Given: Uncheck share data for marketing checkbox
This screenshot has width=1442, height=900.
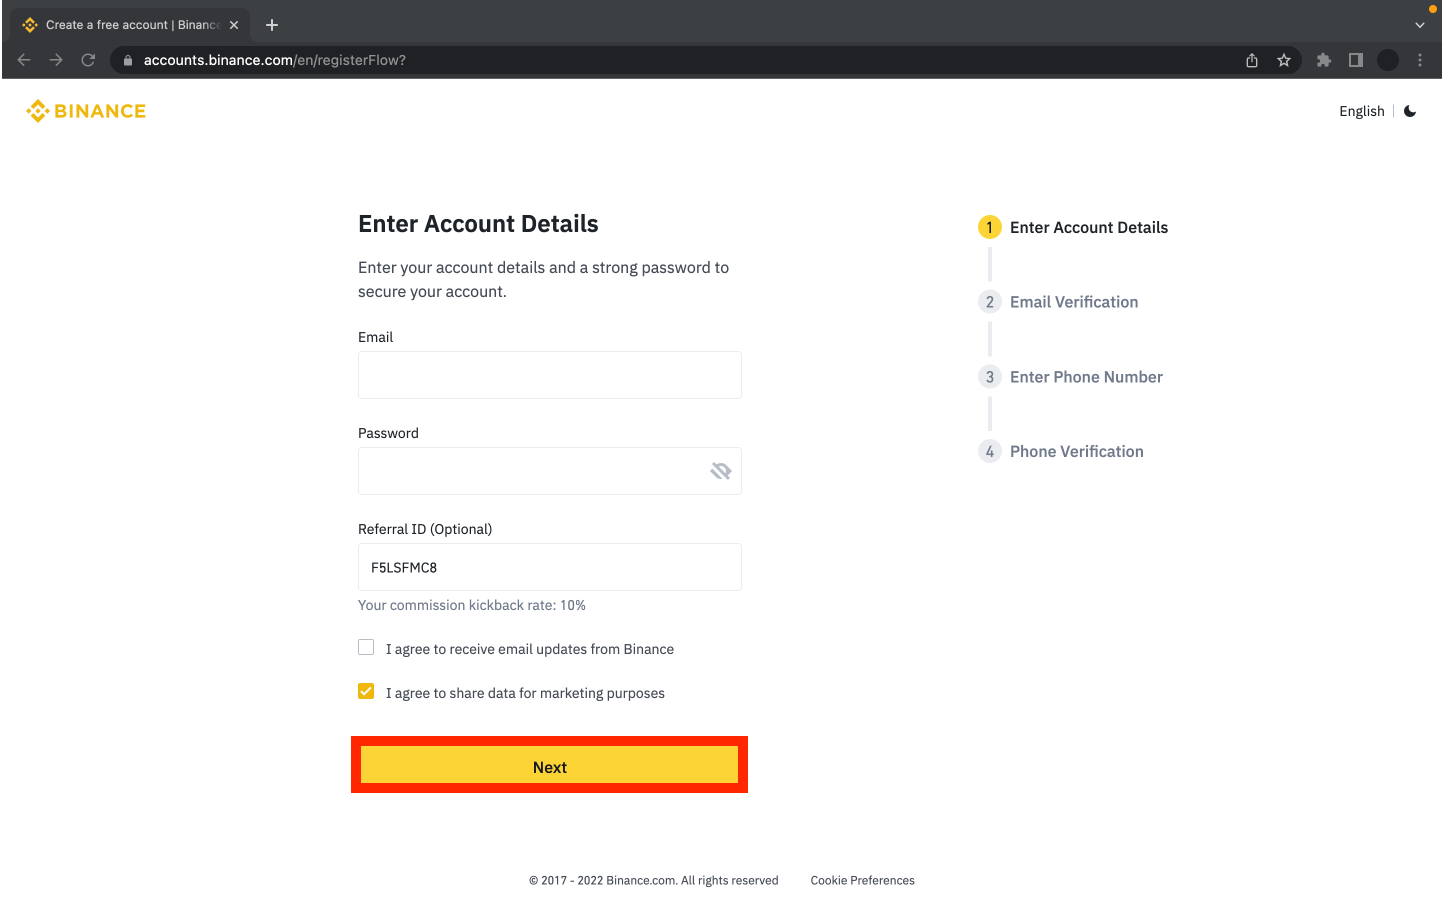Looking at the screenshot, I should [x=366, y=692].
